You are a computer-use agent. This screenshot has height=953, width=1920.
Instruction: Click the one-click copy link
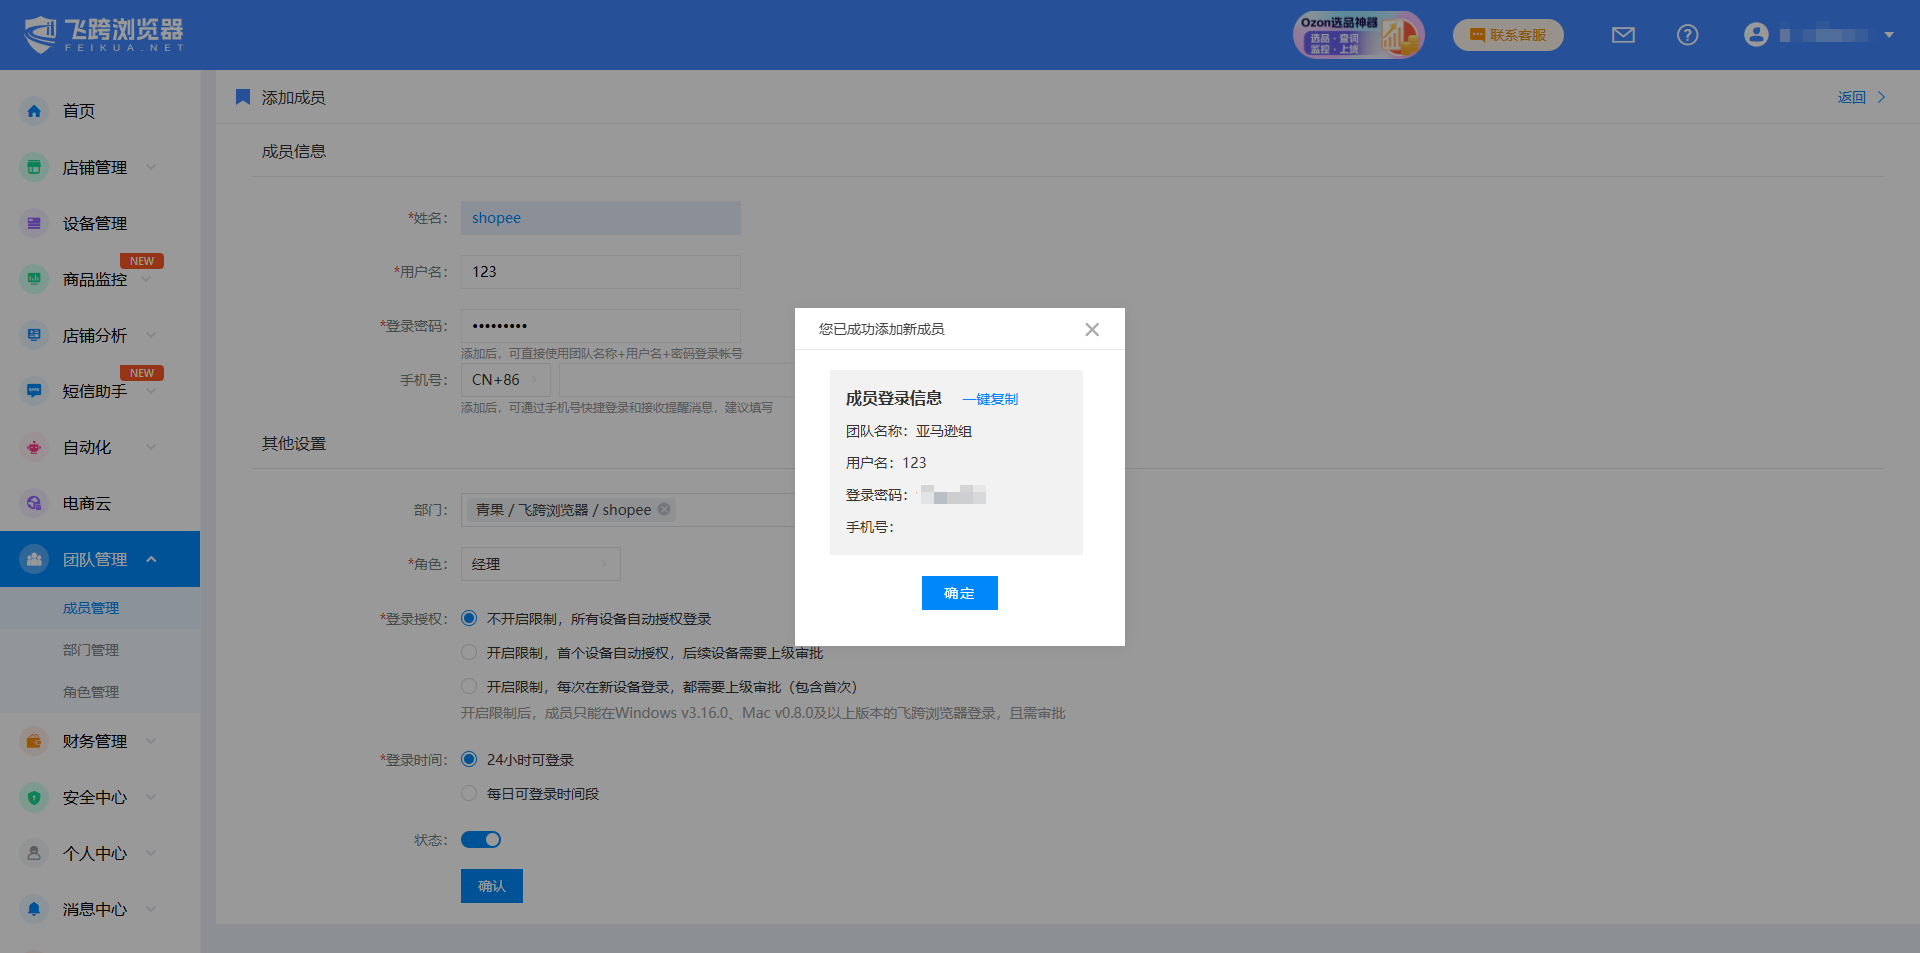(990, 399)
